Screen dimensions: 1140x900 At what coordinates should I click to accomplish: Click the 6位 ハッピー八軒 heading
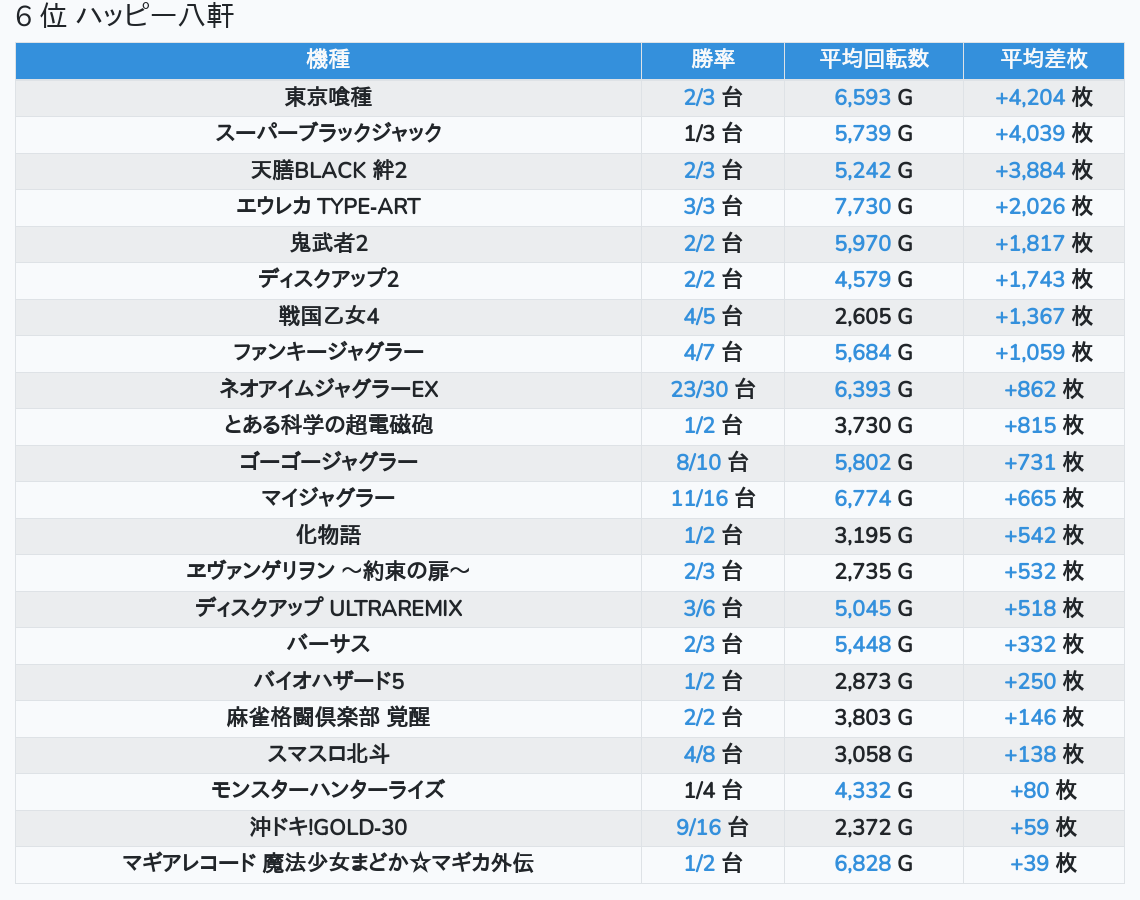[125, 17]
